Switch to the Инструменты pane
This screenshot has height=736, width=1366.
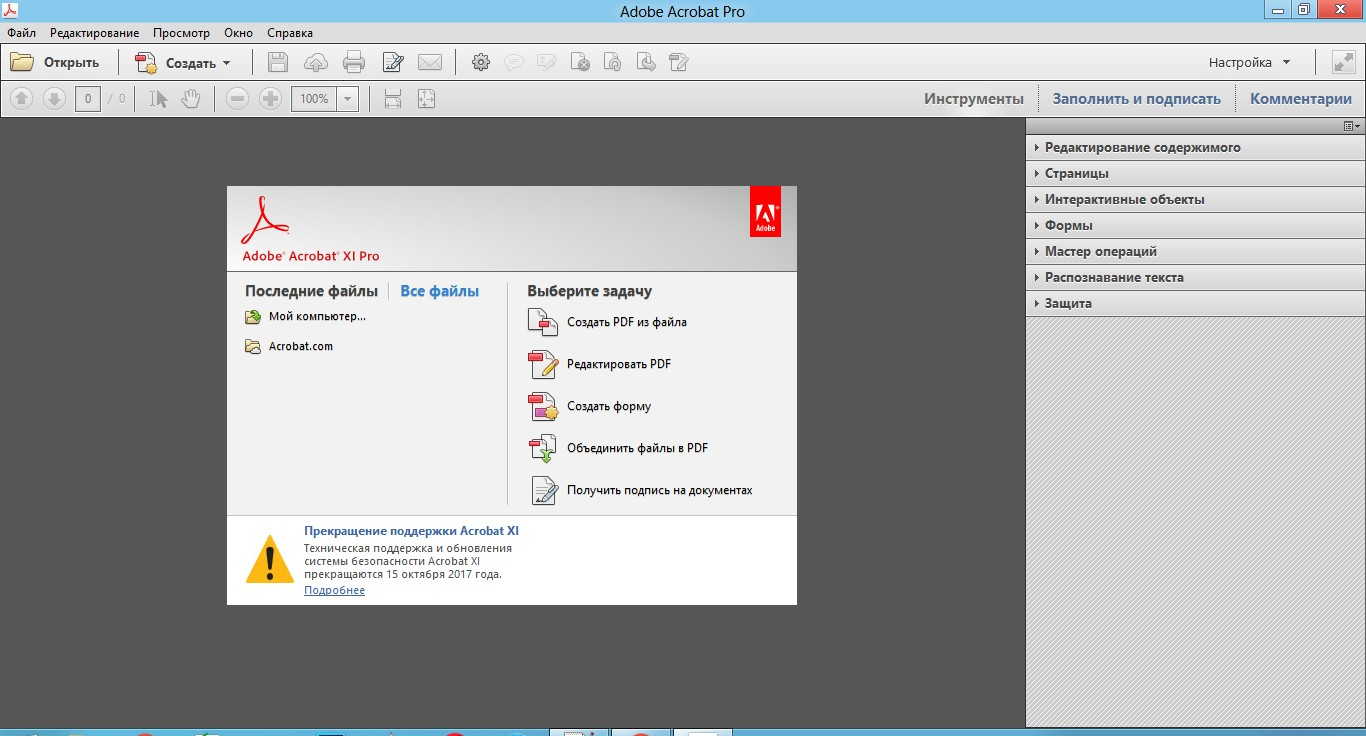(974, 98)
